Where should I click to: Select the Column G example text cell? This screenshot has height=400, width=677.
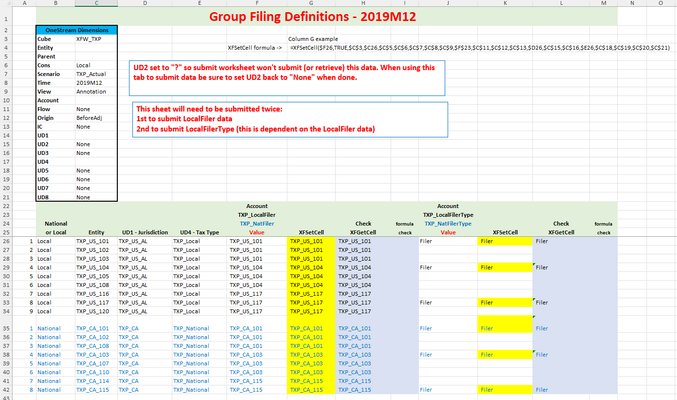(x=313, y=39)
